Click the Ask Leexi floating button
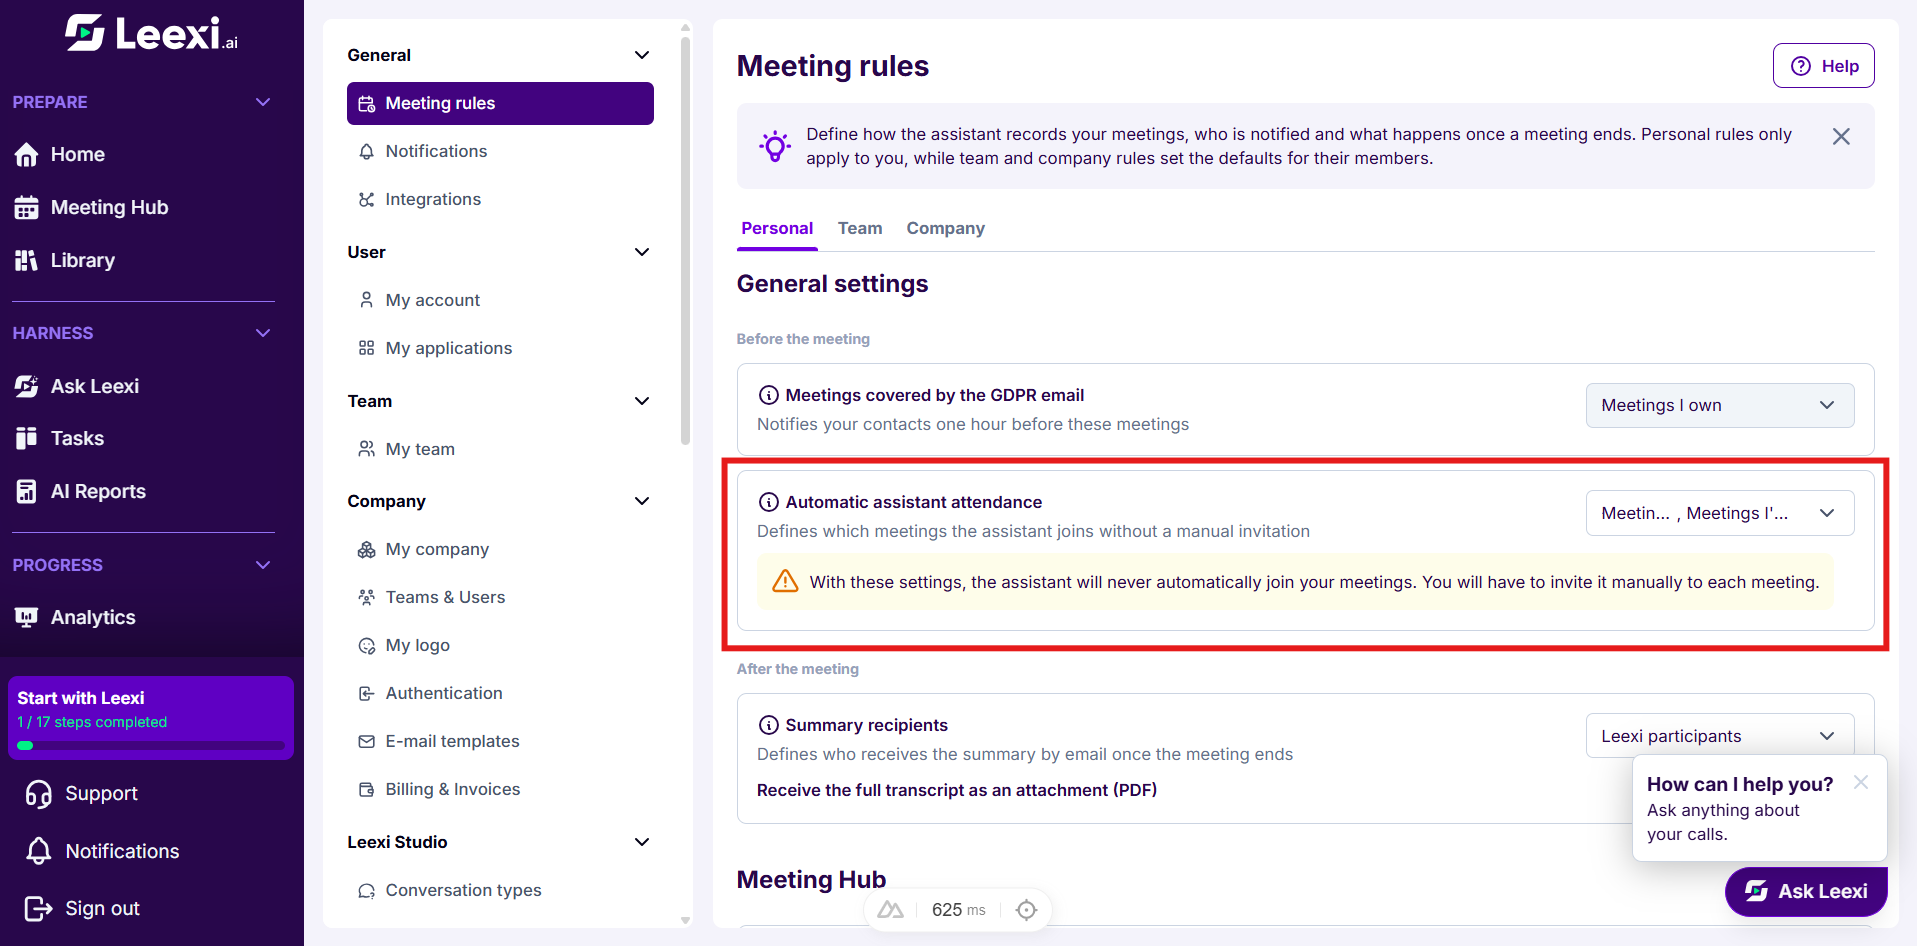Viewport: 1917px width, 946px height. click(1806, 891)
